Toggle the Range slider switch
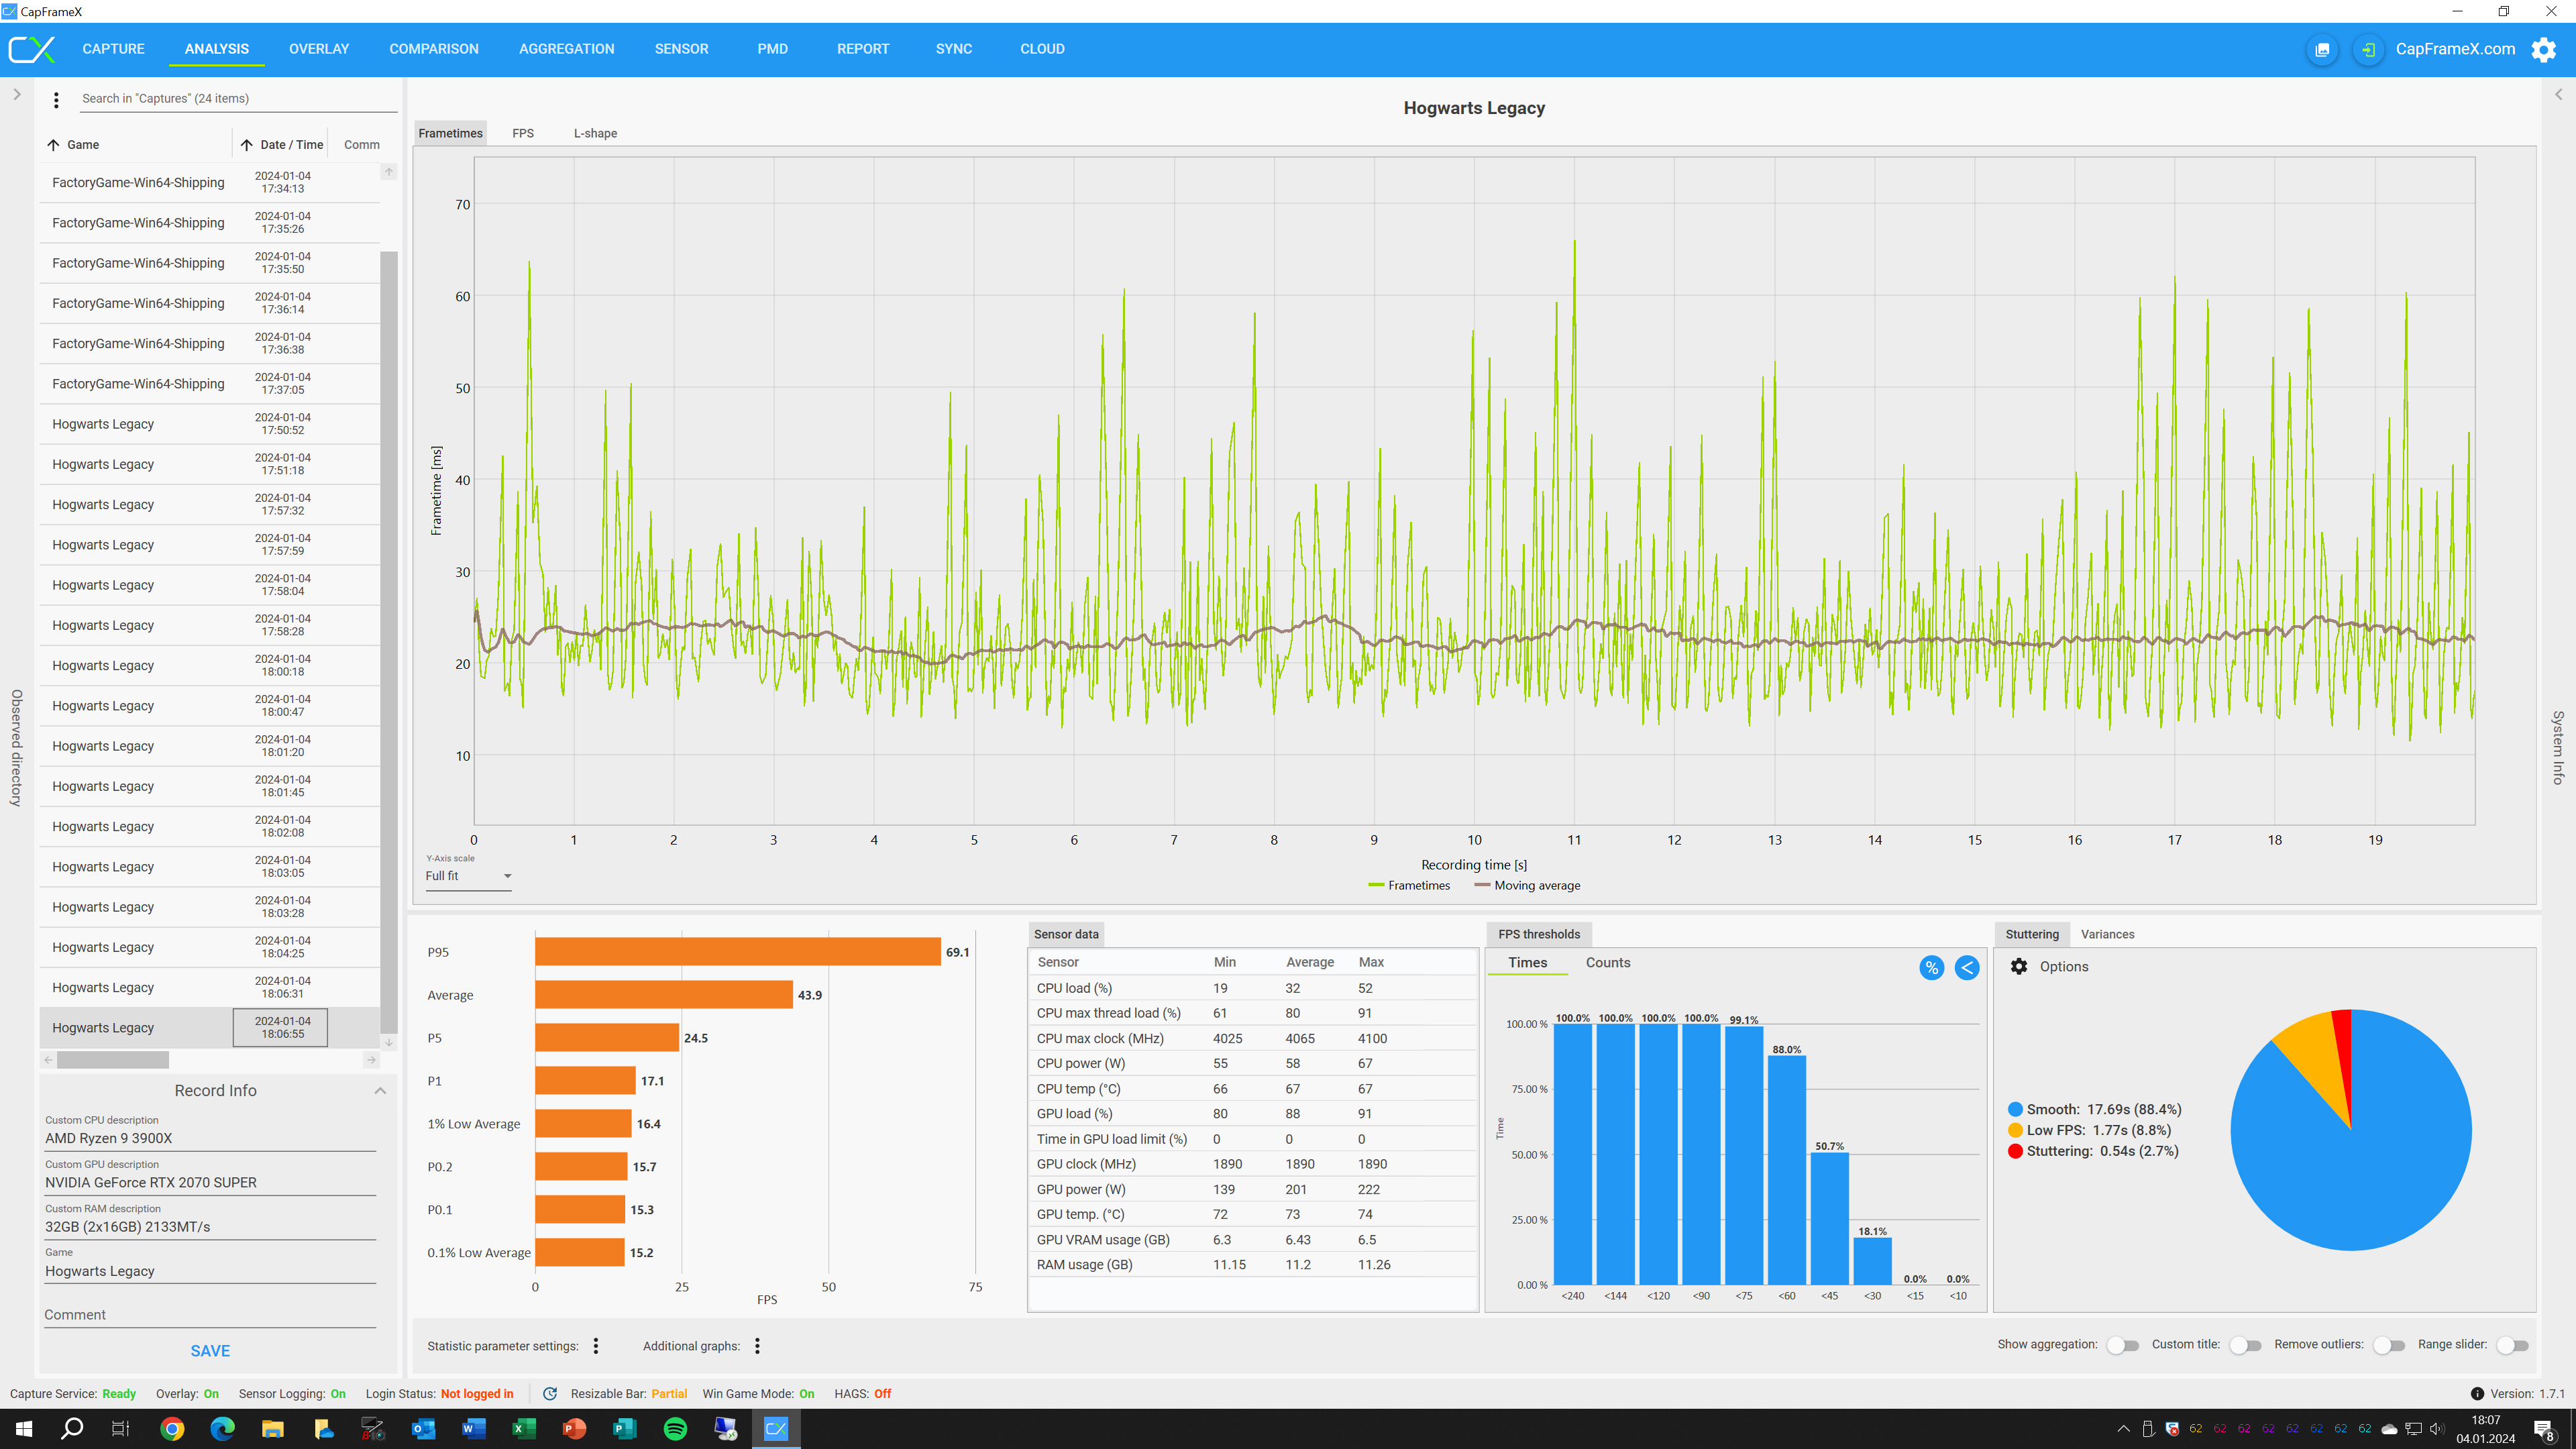Image resolution: width=2576 pixels, height=1449 pixels. point(2512,1345)
